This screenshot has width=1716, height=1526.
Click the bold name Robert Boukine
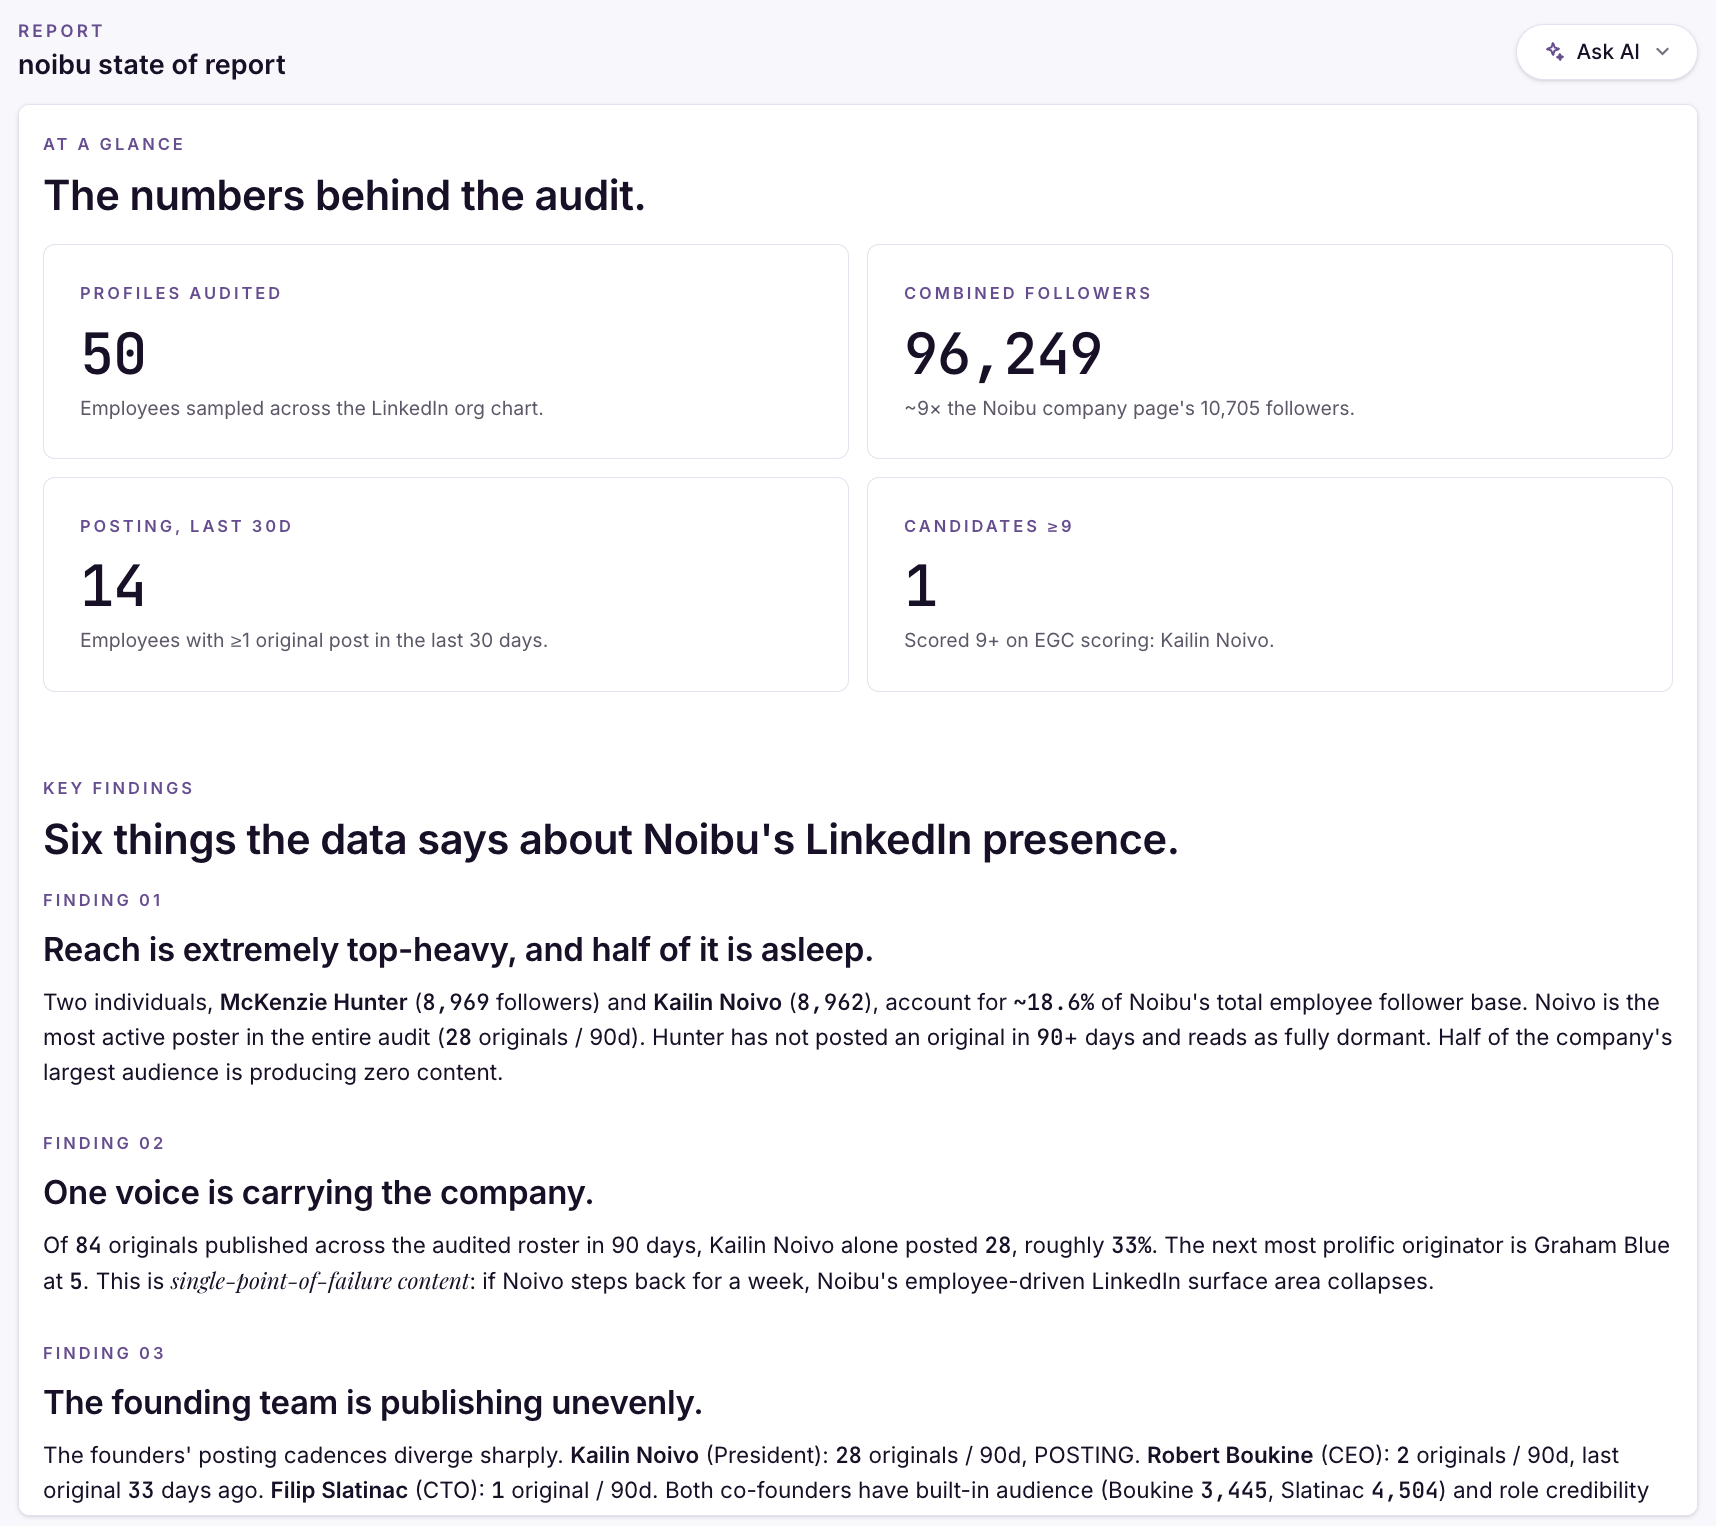point(1230,1455)
